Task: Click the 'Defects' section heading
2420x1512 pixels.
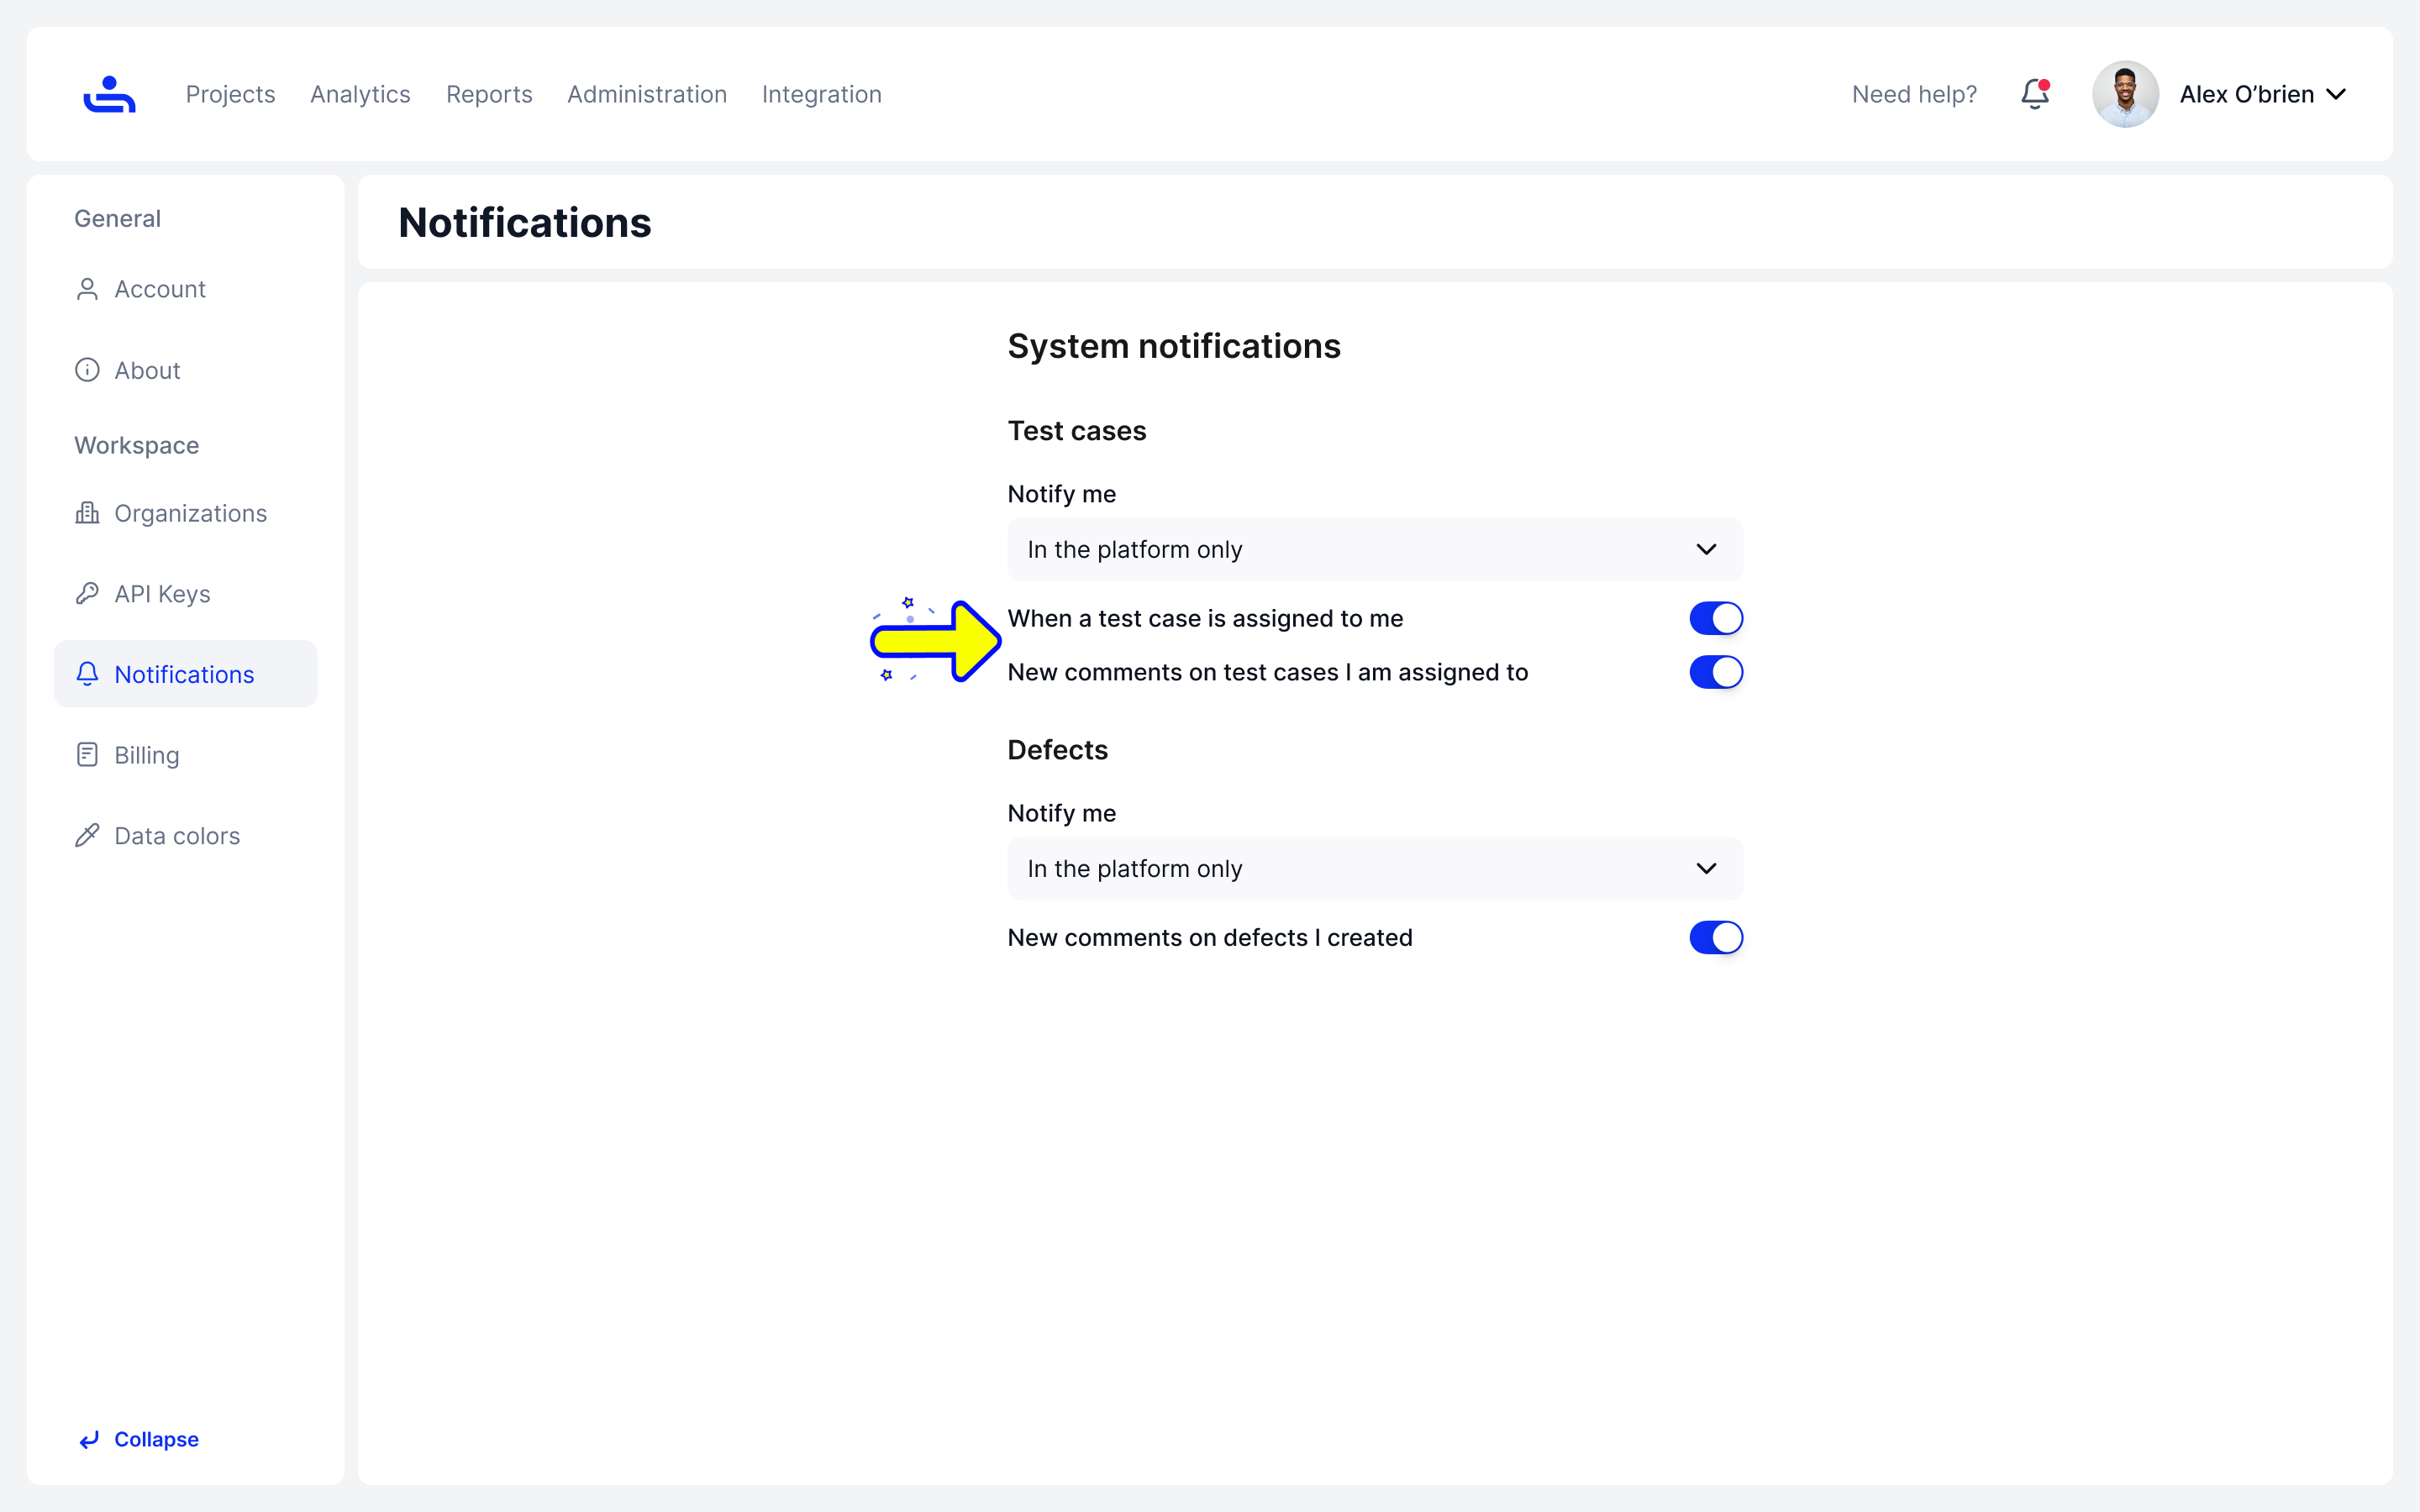Action: pyautogui.click(x=1058, y=750)
